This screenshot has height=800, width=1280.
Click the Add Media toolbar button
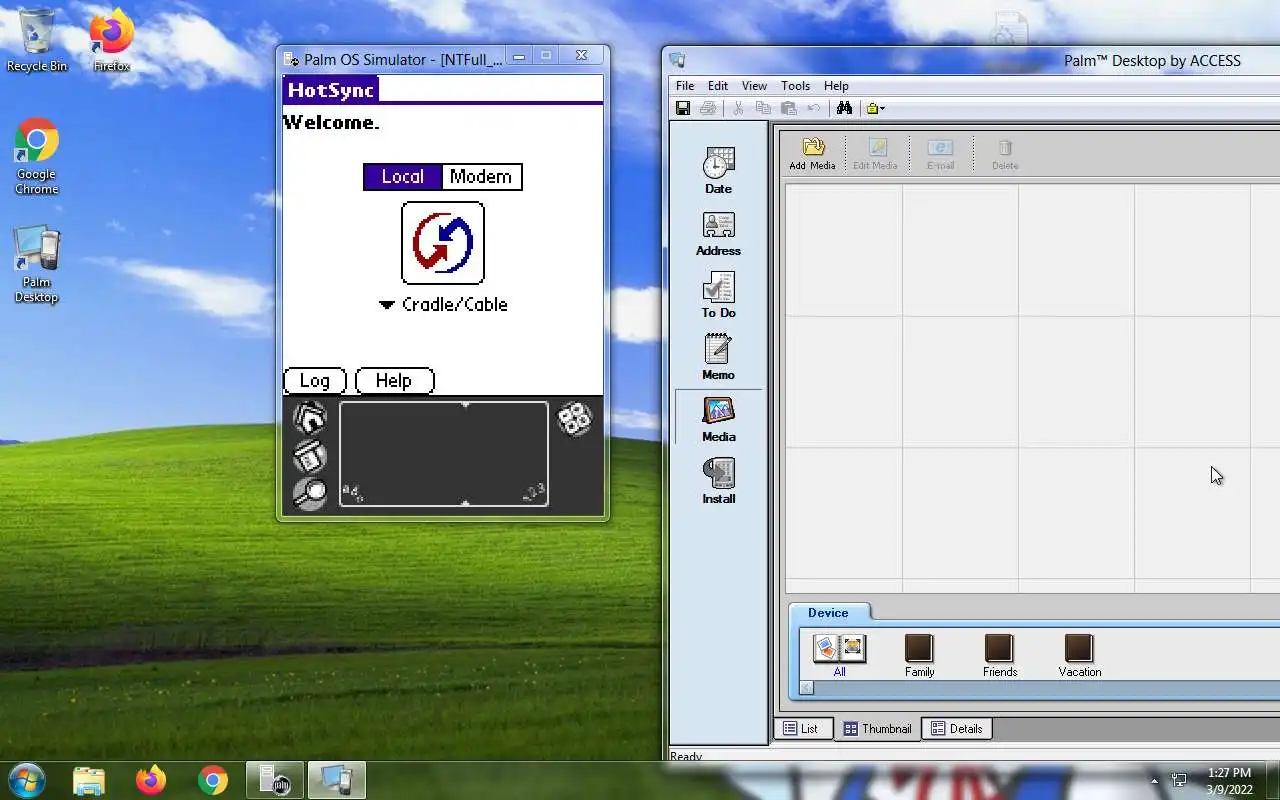[x=812, y=154]
